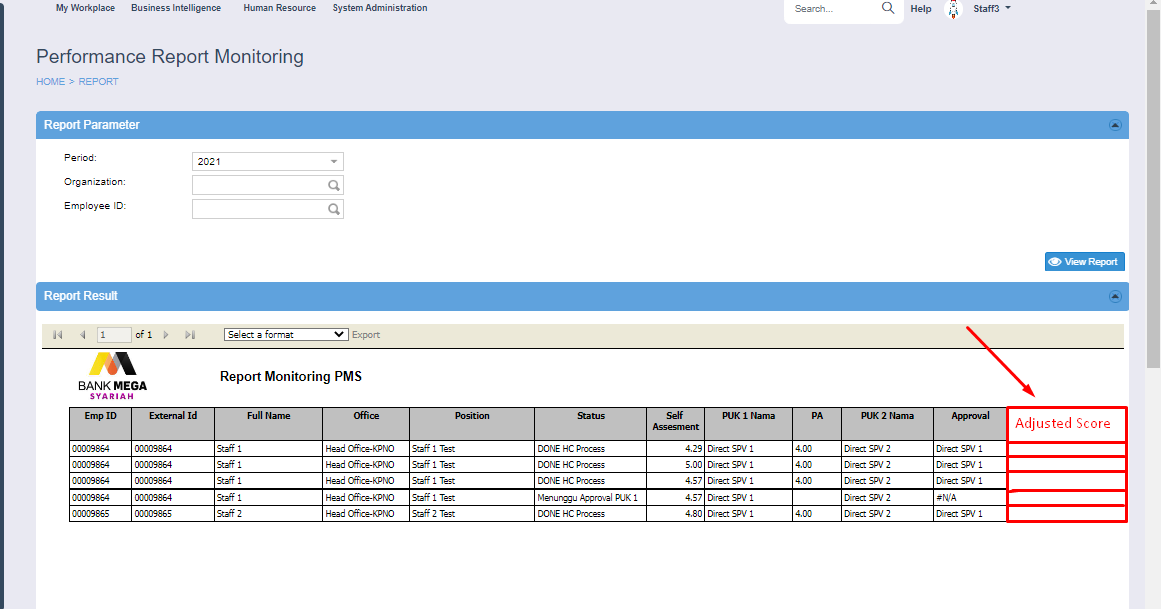The width and height of the screenshot is (1161, 609).
Task: Open the Employee ID lookup magnifier icon
Action: [334, 210]
